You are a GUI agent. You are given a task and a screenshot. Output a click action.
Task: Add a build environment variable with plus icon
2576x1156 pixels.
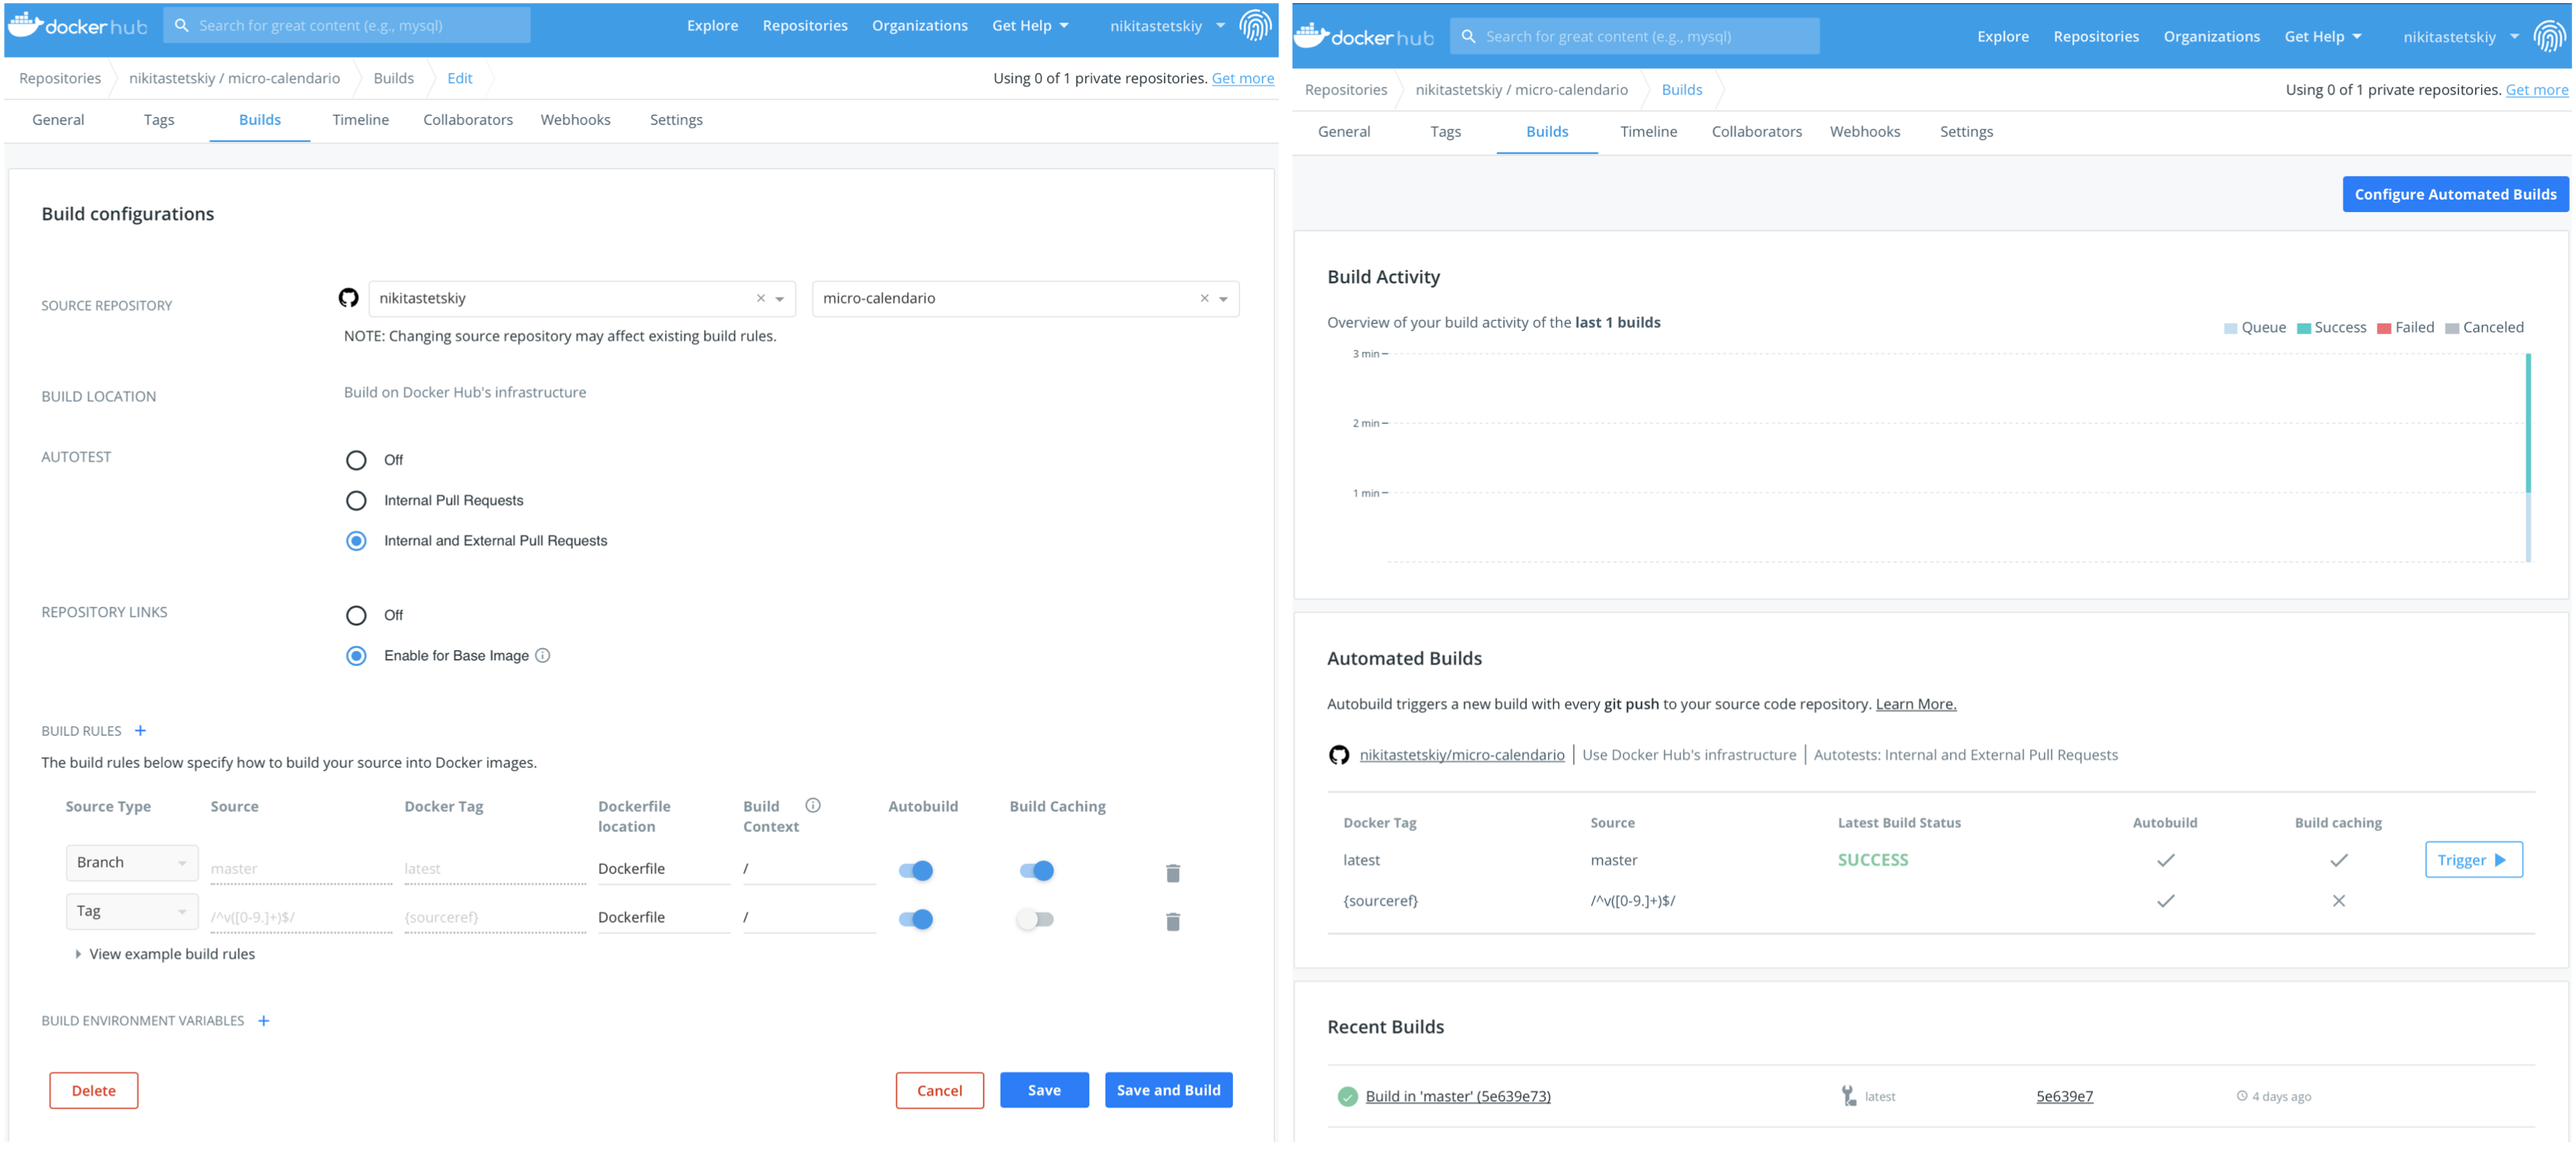coord(263,1021)
